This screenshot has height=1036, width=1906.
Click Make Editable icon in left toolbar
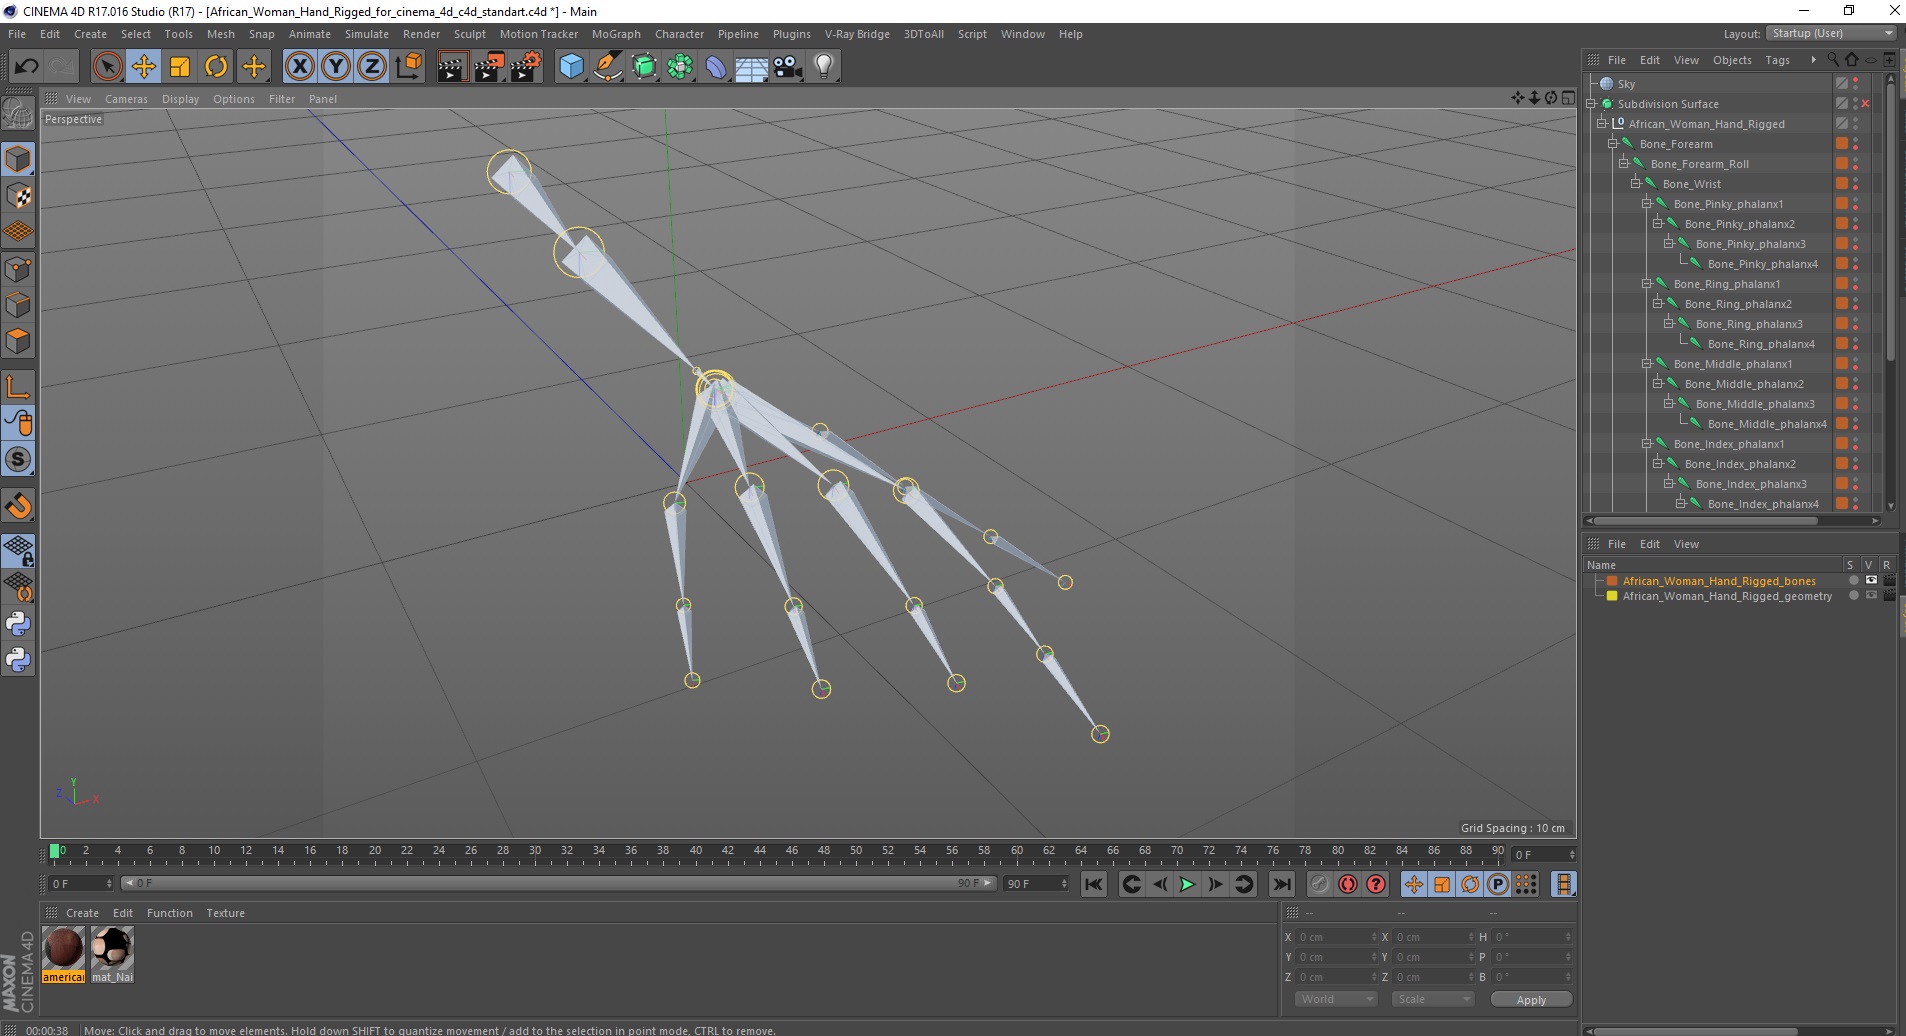pyautogui.click(x=18, y=114)
